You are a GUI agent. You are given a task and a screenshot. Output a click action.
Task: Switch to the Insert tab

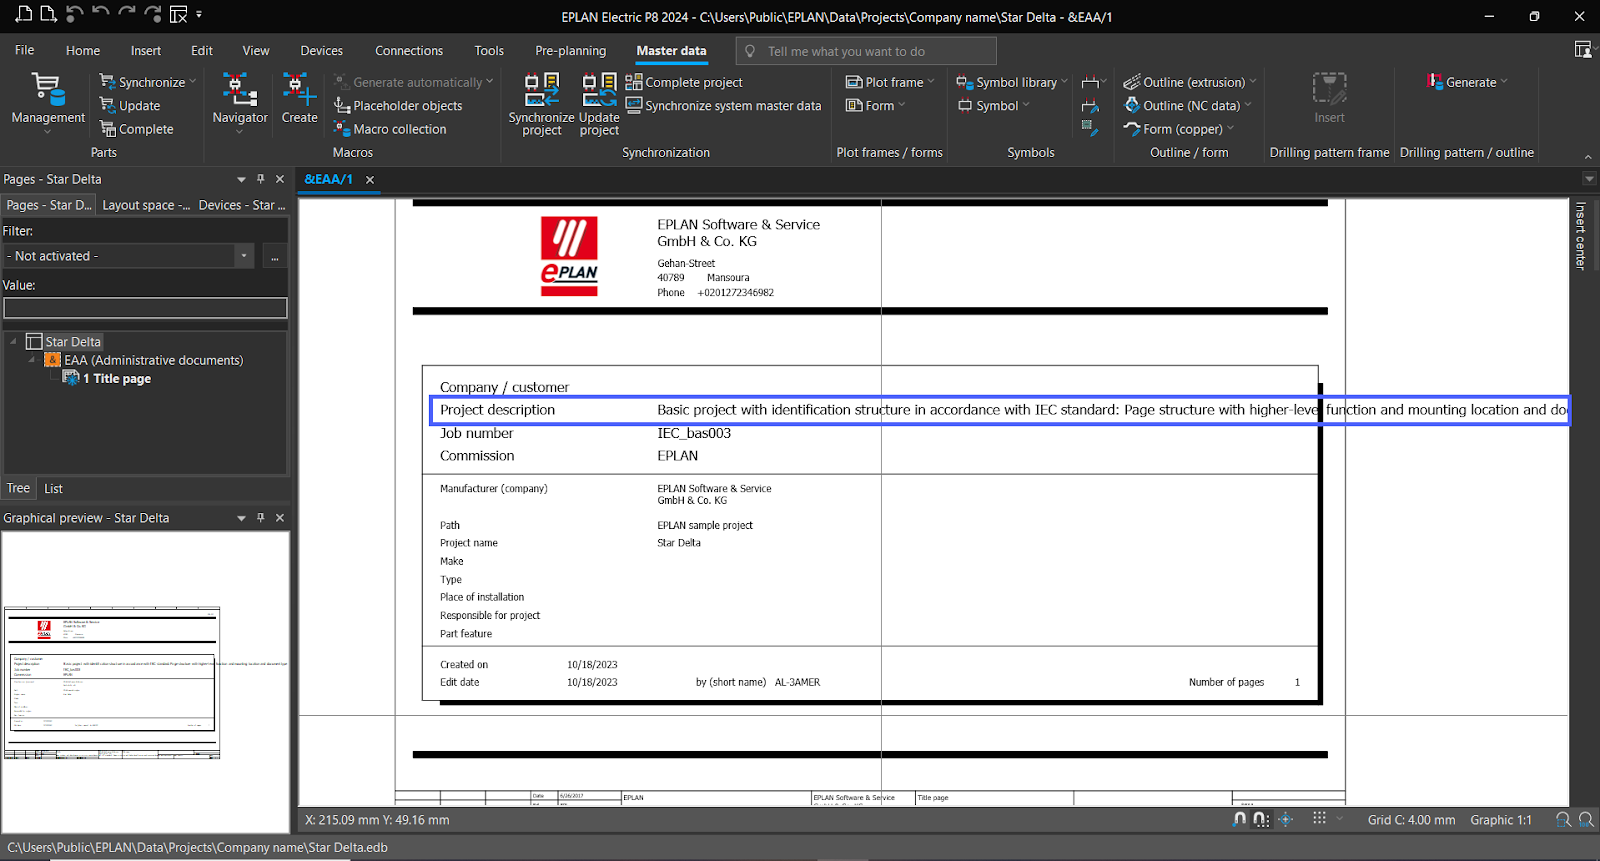click(x=146, y=50)
